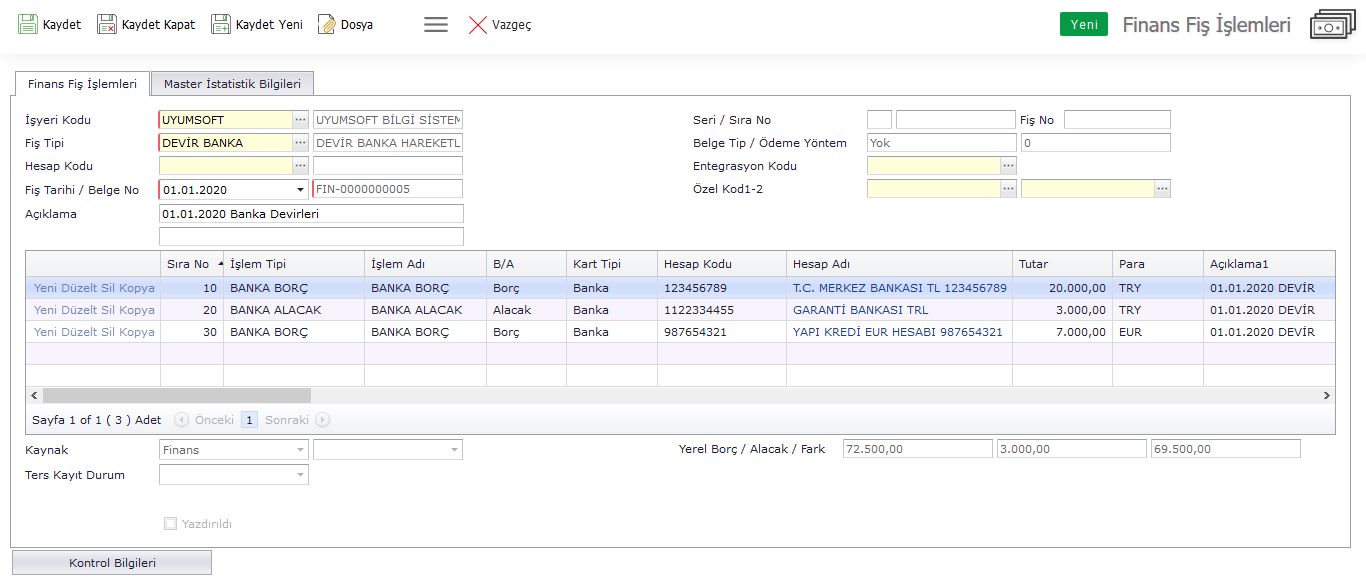Screen dimensions: 1366x577
Task: Click the Ödeme Yöntem field showing 0
Action: point(1095,143)
